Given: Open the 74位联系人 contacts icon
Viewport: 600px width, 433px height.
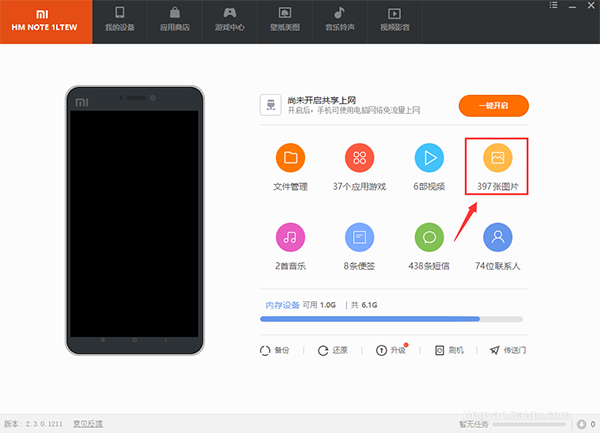Looking at the screenshot, I should 497,238.
